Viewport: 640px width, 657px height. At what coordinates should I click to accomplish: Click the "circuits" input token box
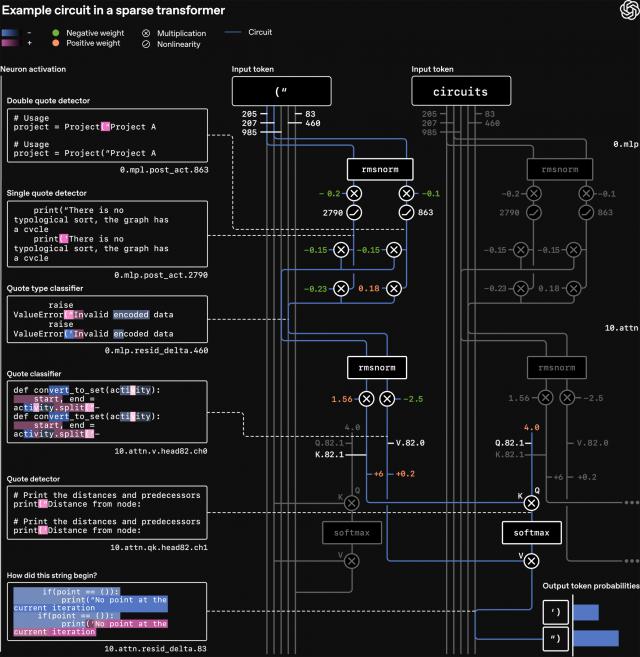click(x=461, y=91)
